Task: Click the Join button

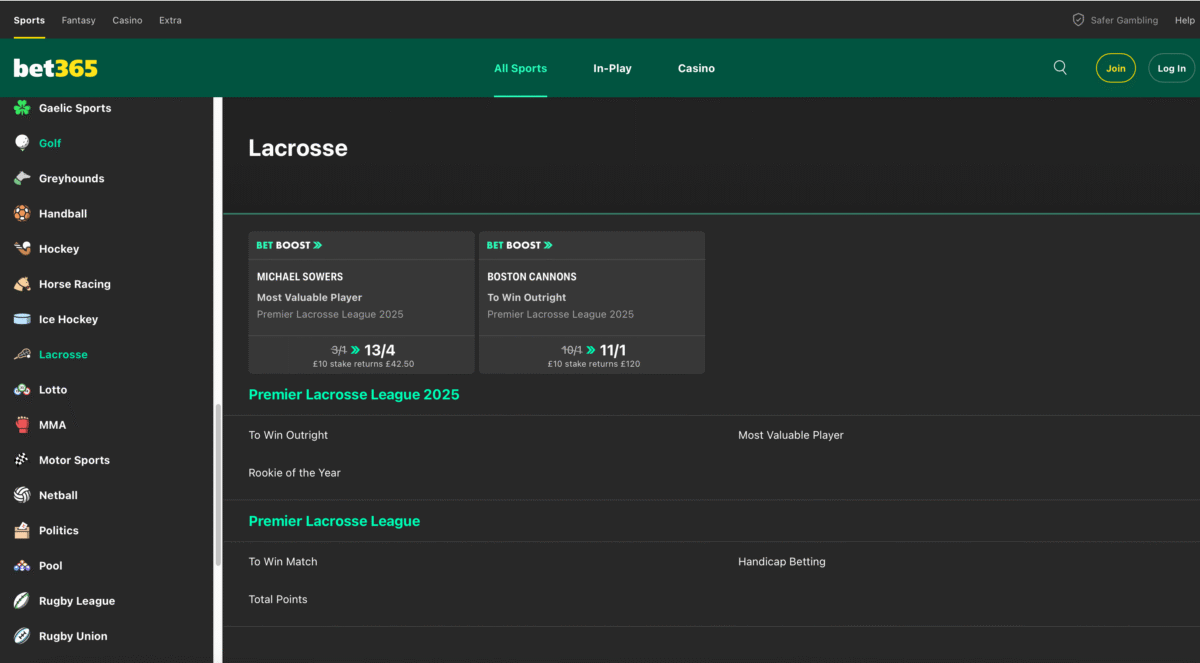Action: pos(1116,68)
